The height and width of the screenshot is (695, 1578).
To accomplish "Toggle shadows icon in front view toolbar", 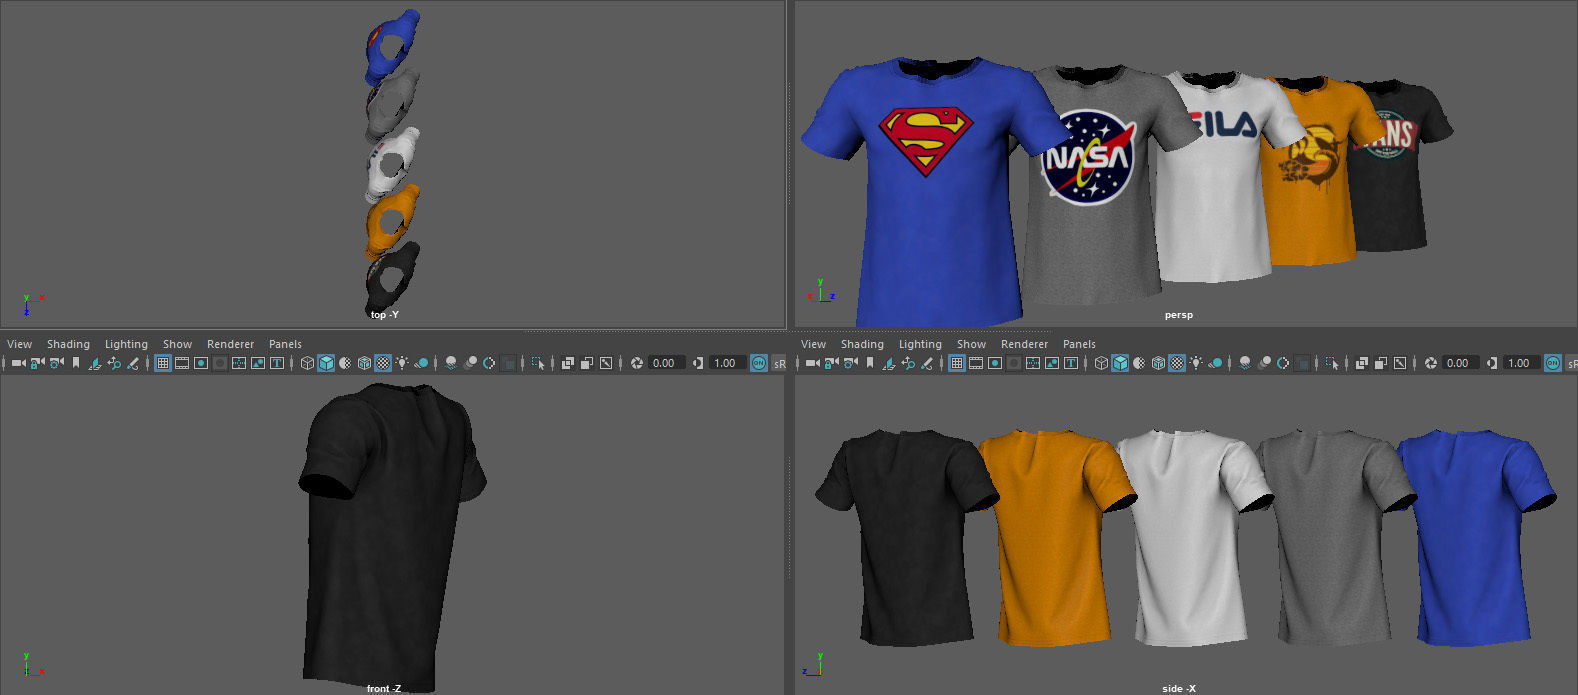I will click(421, 363).
